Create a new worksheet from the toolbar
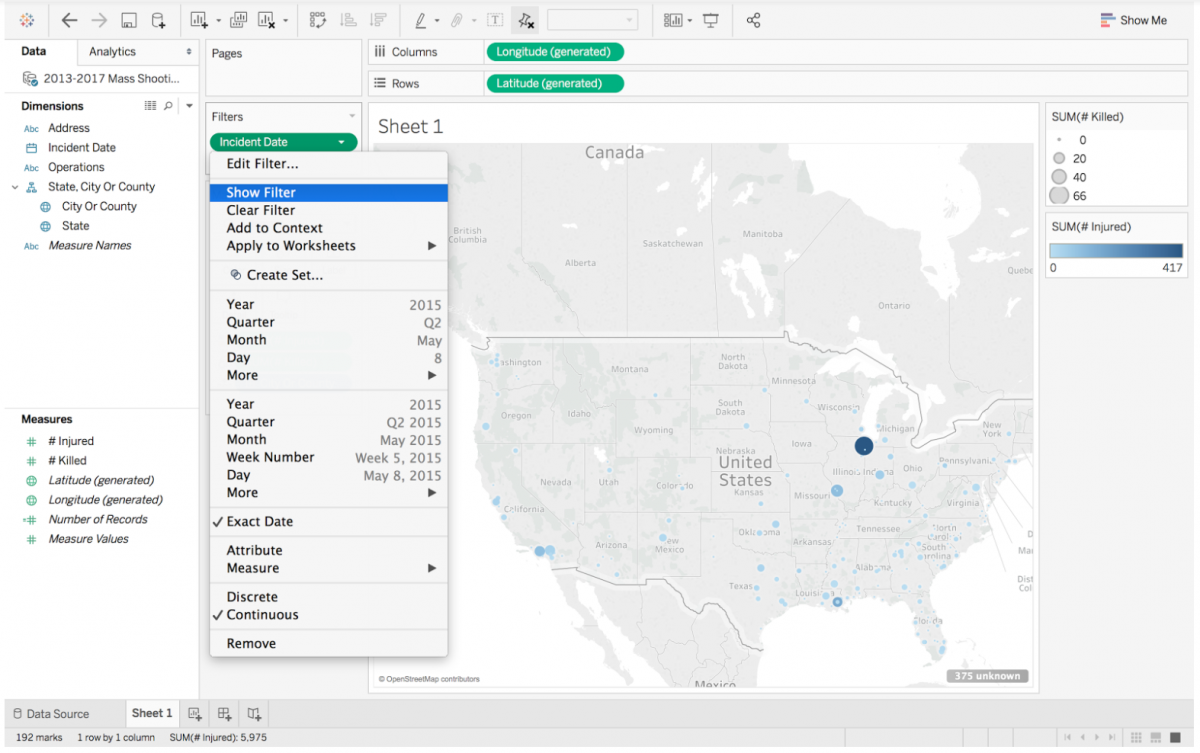Image resolution: width=1200 pixels, height=753 pixels. click(197, 18)
